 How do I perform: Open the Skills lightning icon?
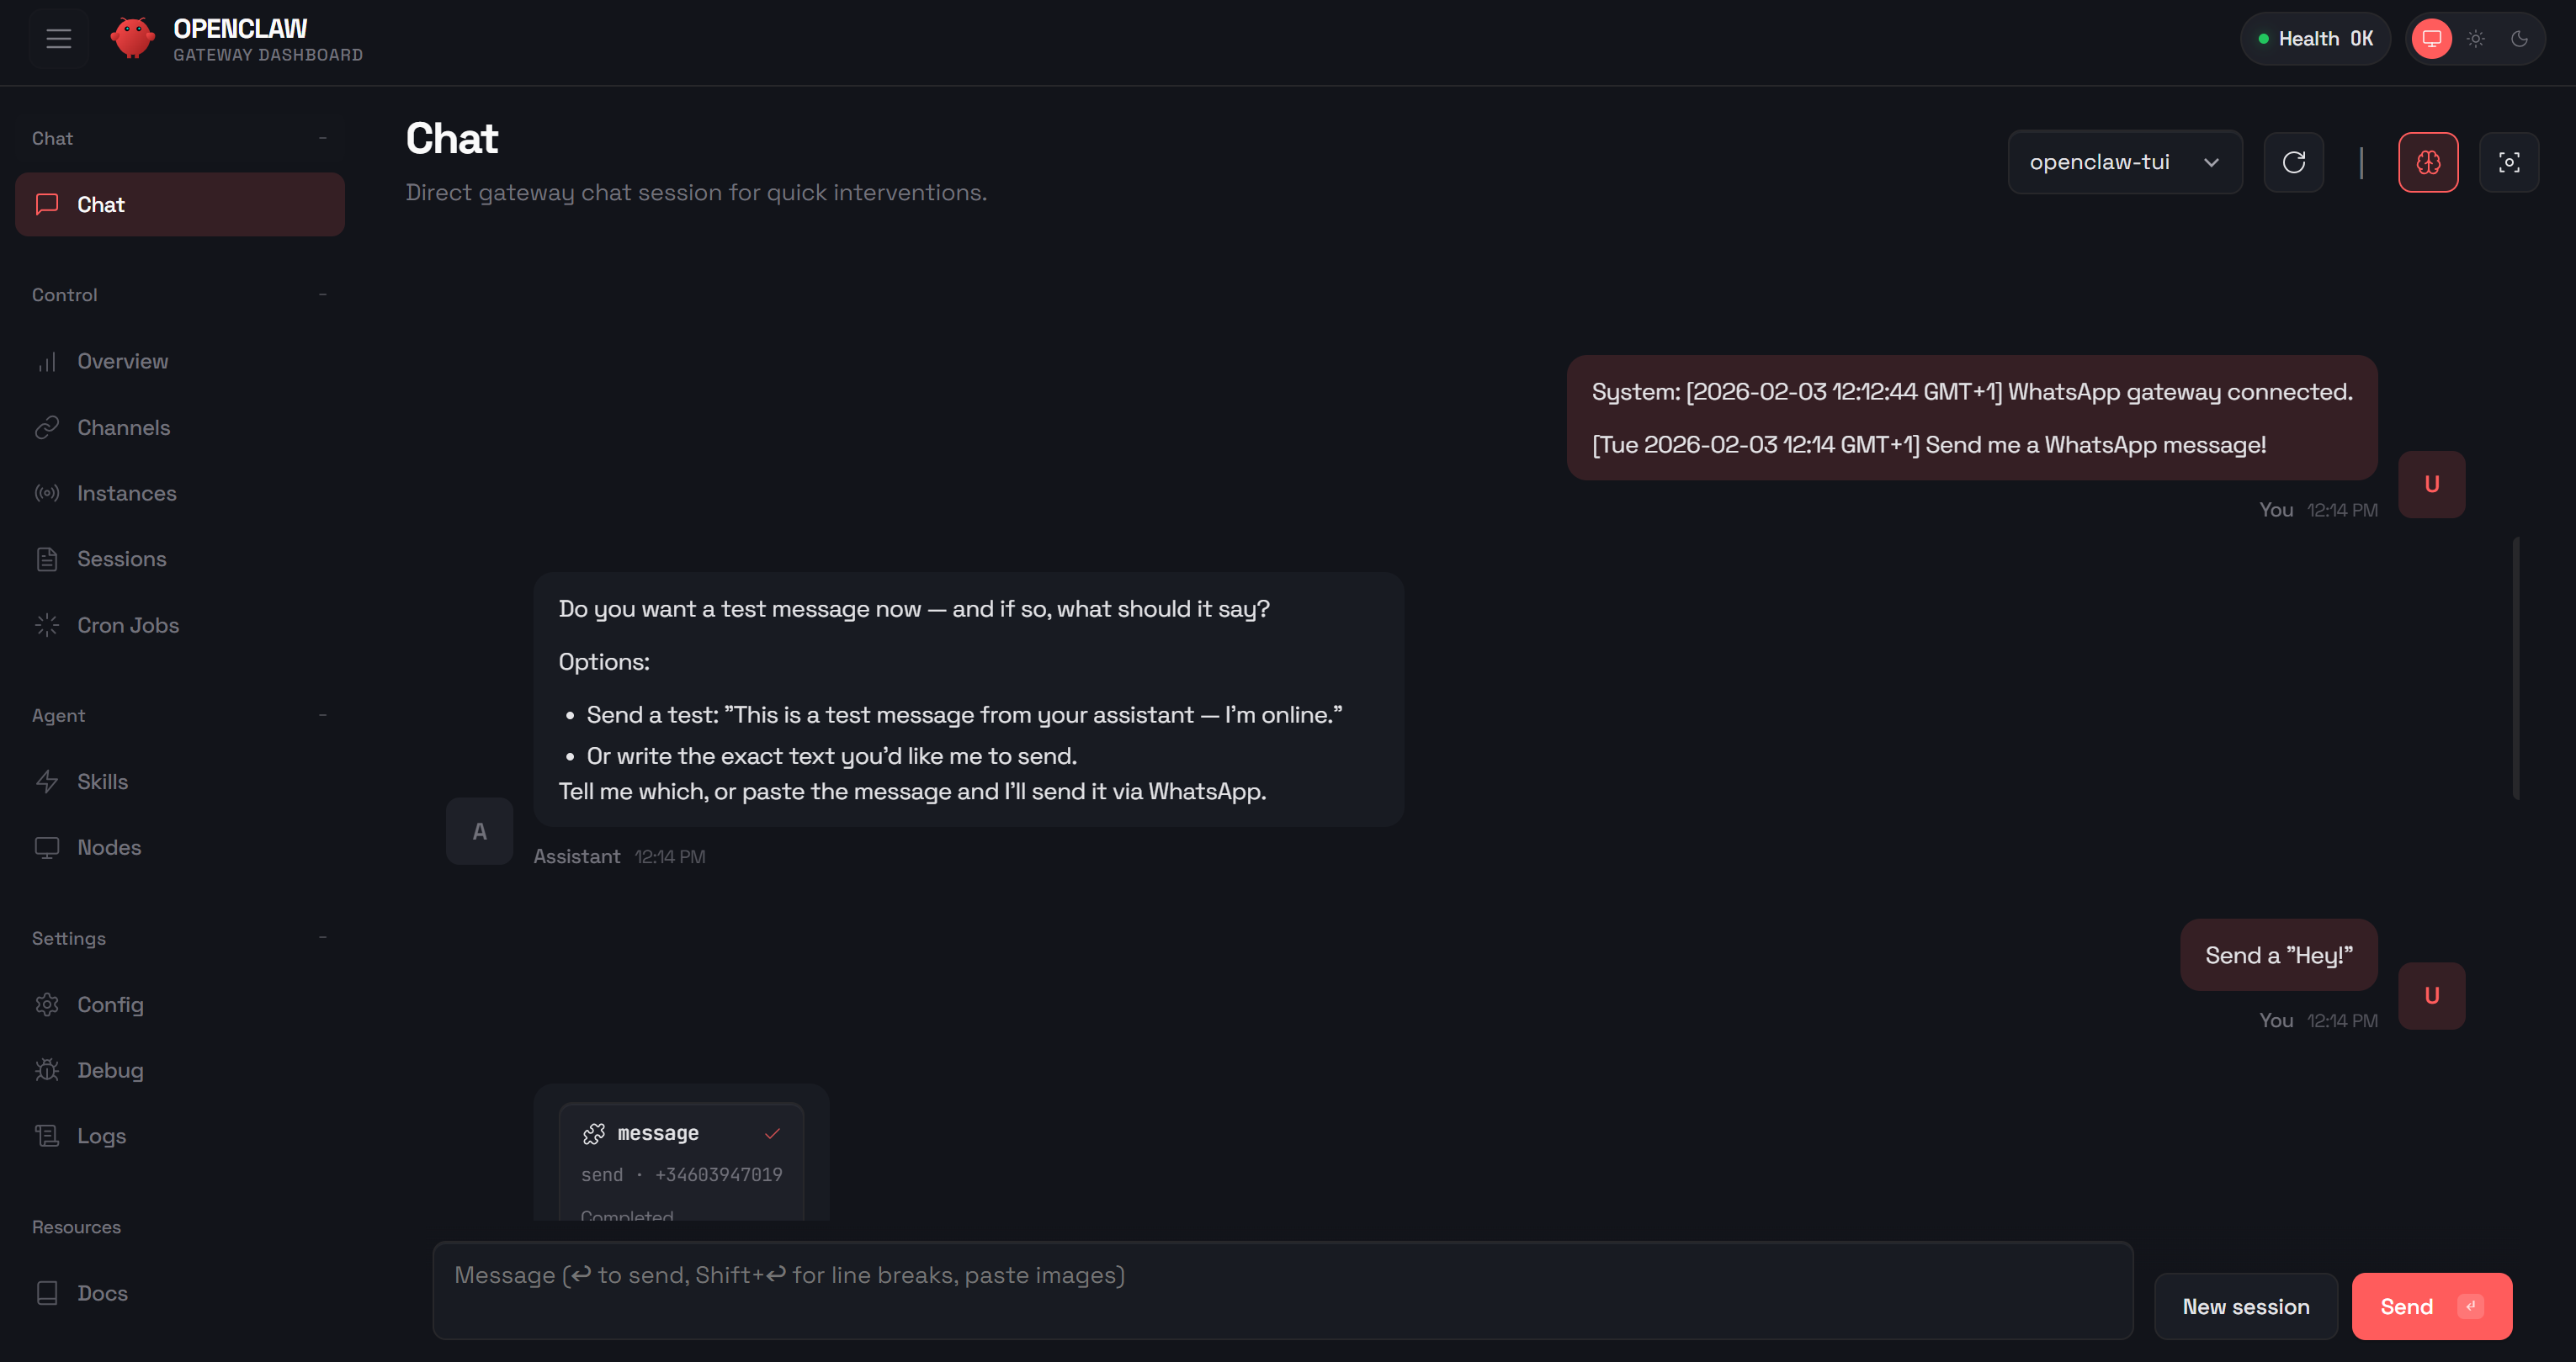coord(47,781)
